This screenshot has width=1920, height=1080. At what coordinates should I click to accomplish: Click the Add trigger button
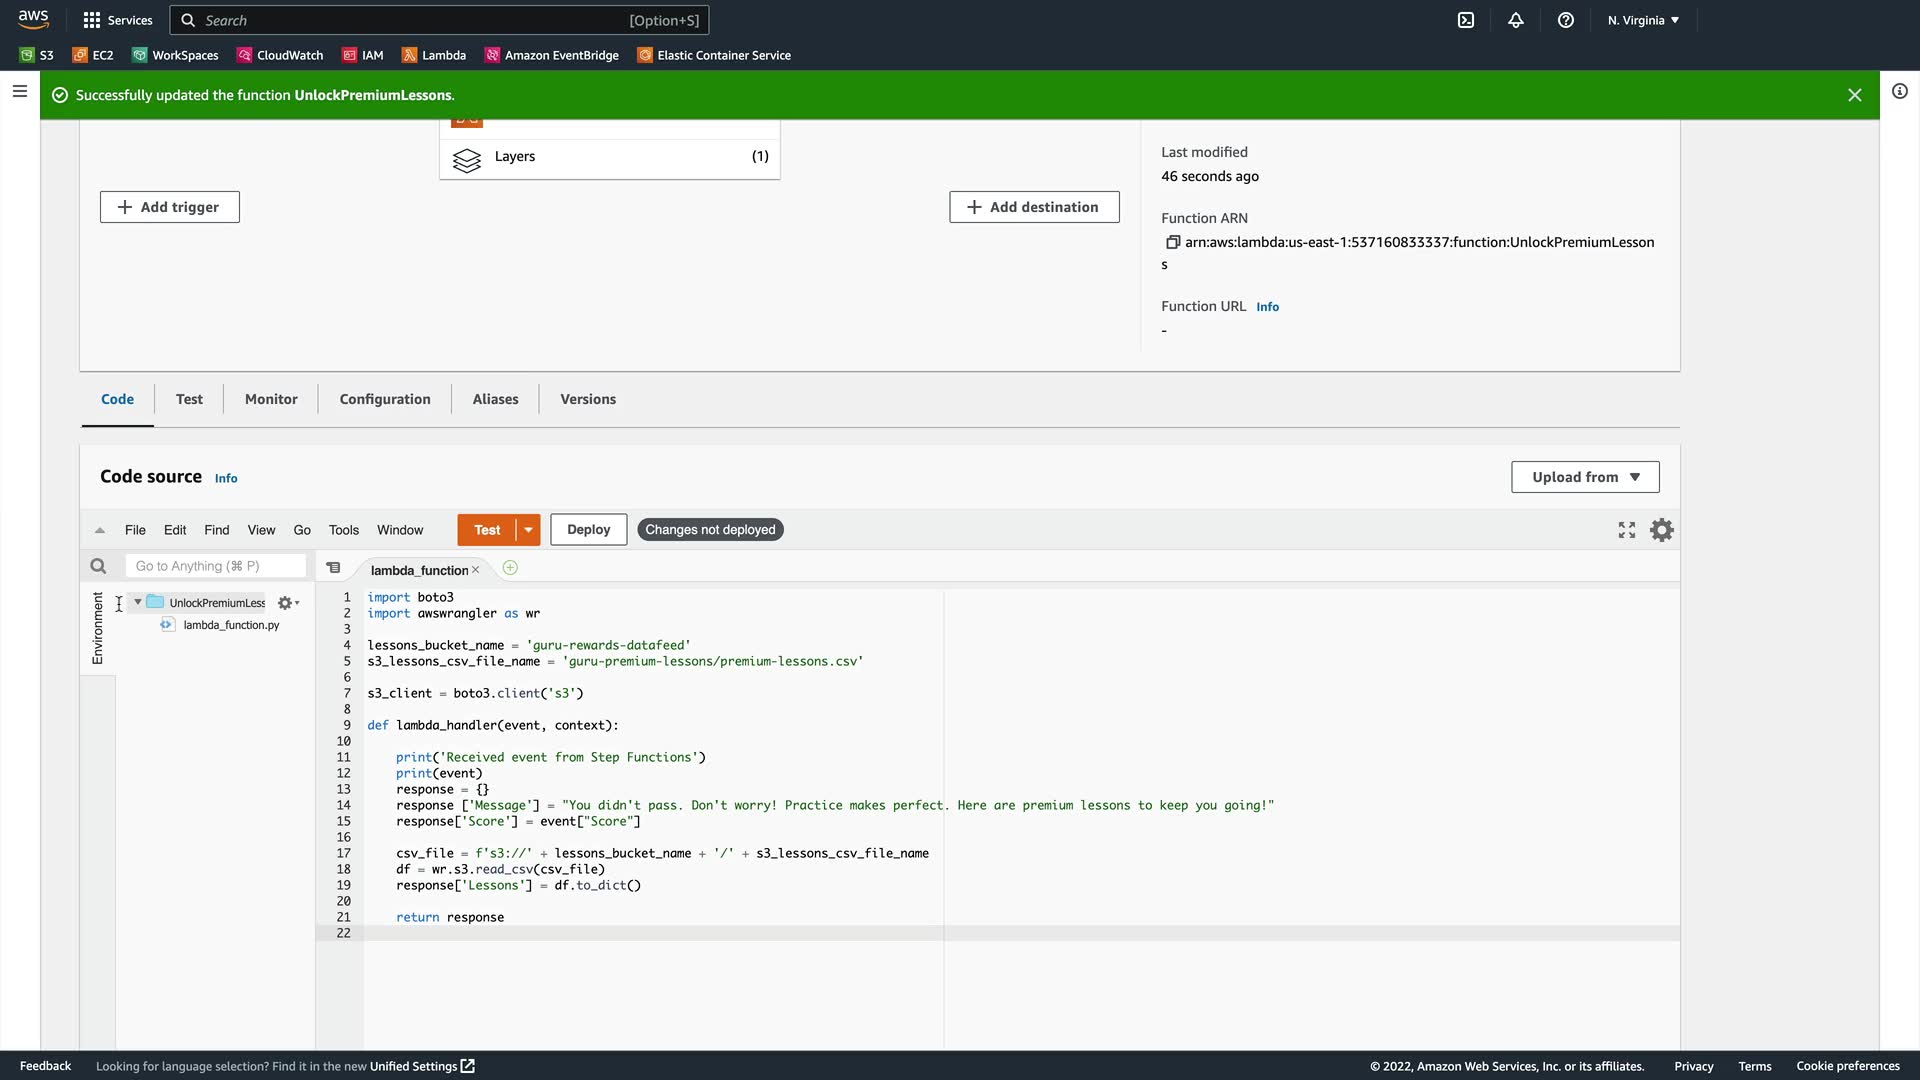[x=169, y=207]
